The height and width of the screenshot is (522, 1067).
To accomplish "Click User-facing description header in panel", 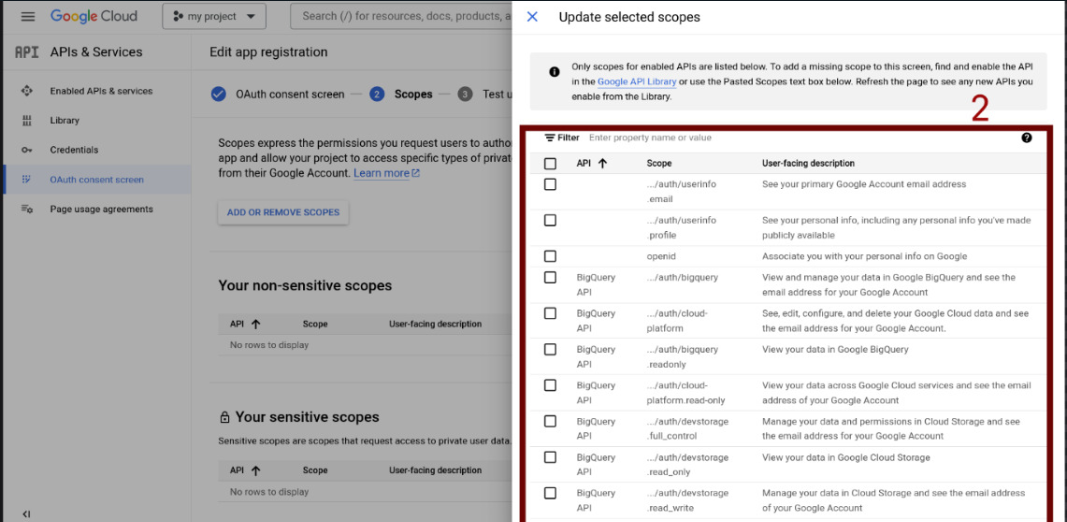I will [808, 163].
